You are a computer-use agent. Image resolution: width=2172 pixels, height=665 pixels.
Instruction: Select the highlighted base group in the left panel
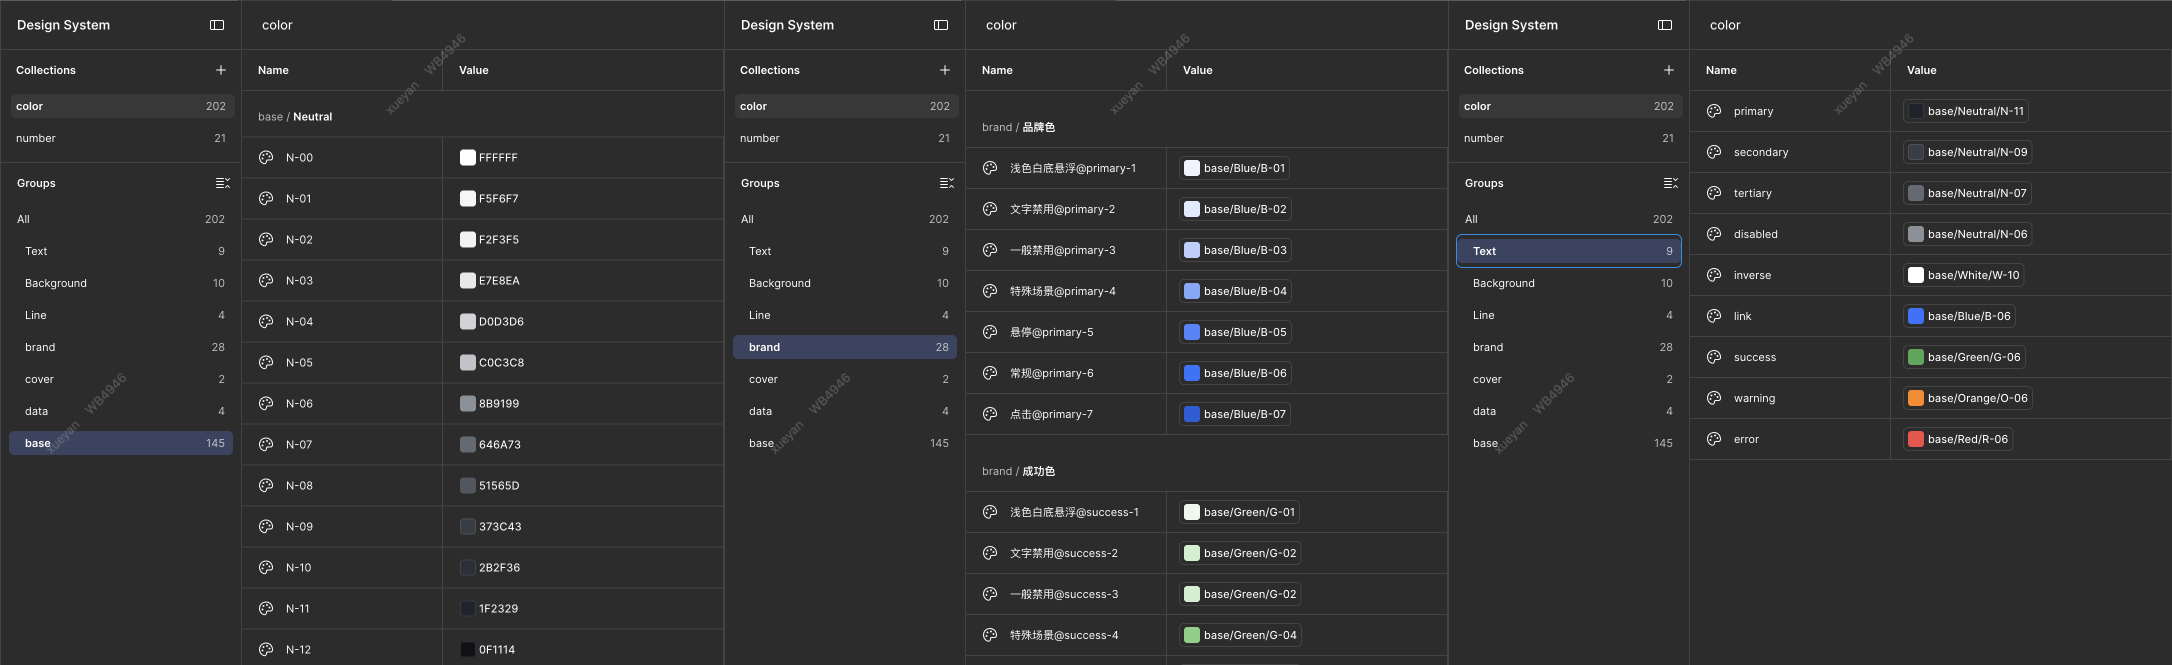(121, 443)
